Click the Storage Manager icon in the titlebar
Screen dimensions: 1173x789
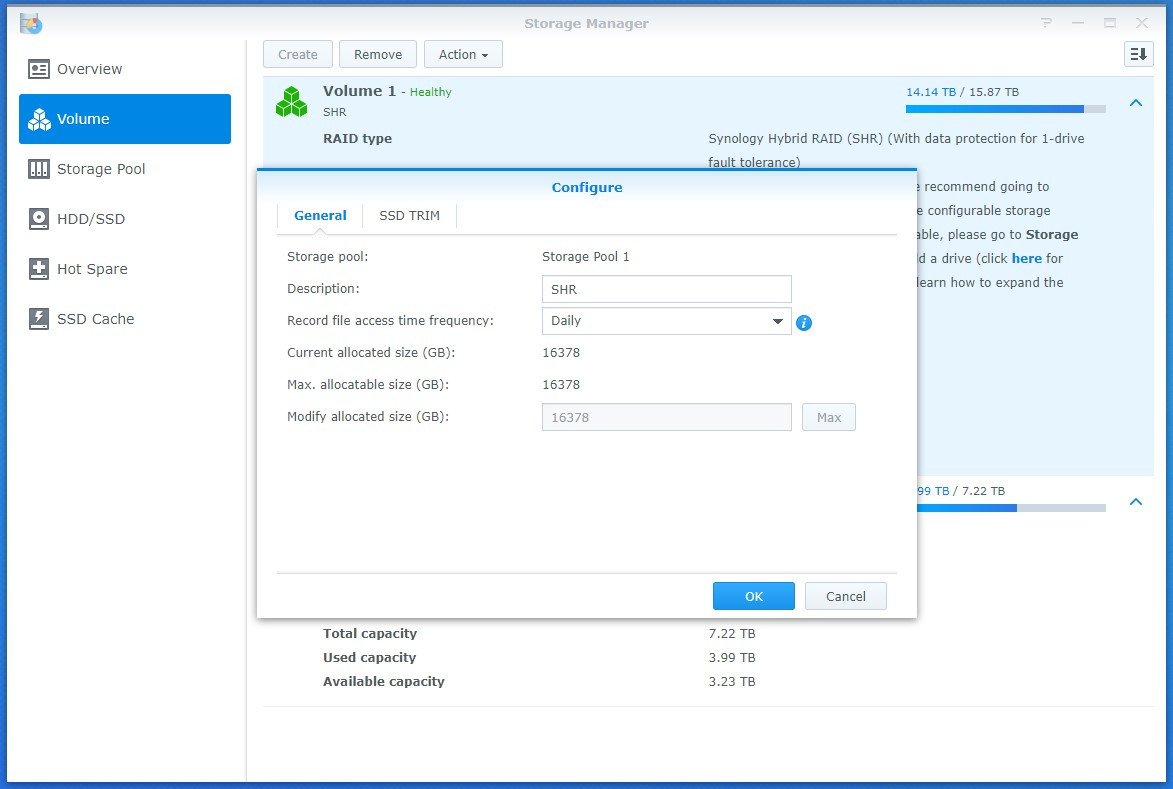[29, 23]
